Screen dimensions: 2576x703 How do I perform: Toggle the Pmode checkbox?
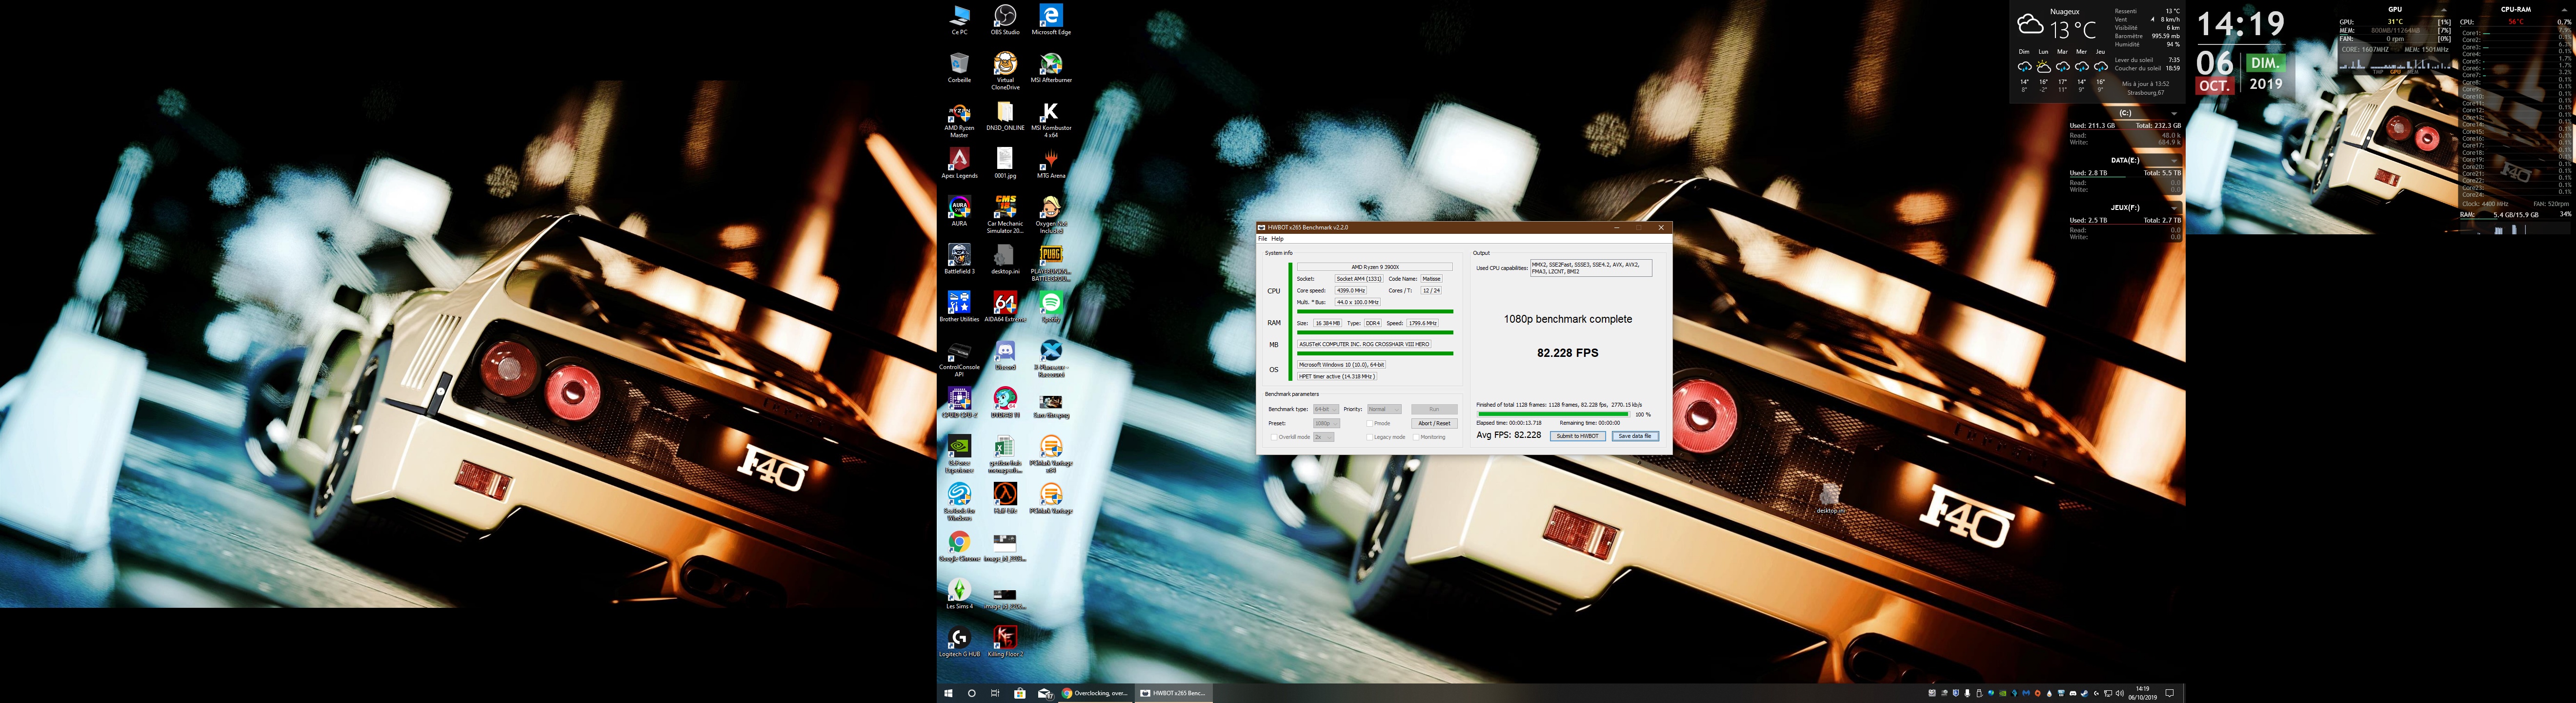click(1369, 424)
